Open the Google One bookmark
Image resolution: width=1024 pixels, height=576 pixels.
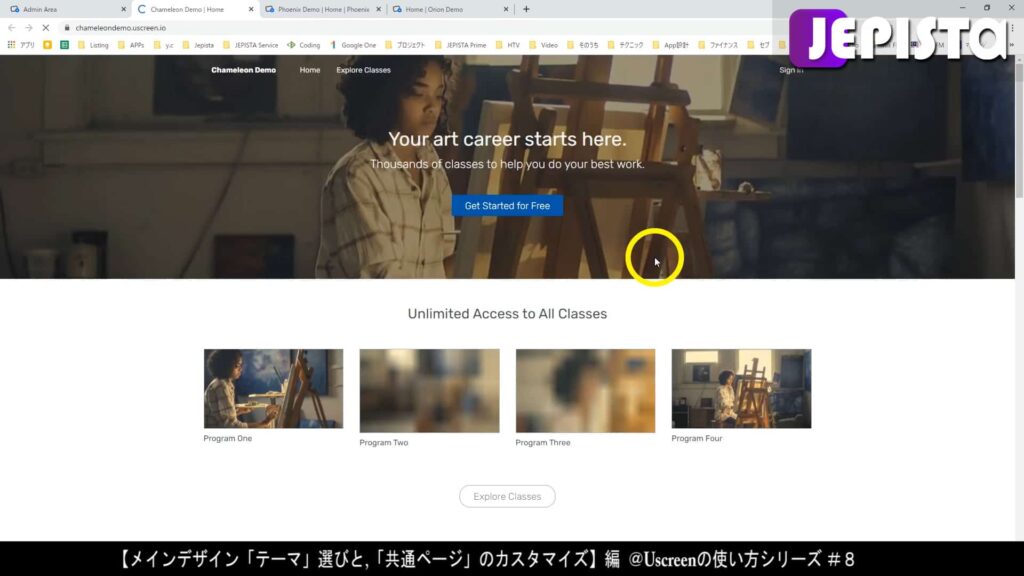click(353, 45)
